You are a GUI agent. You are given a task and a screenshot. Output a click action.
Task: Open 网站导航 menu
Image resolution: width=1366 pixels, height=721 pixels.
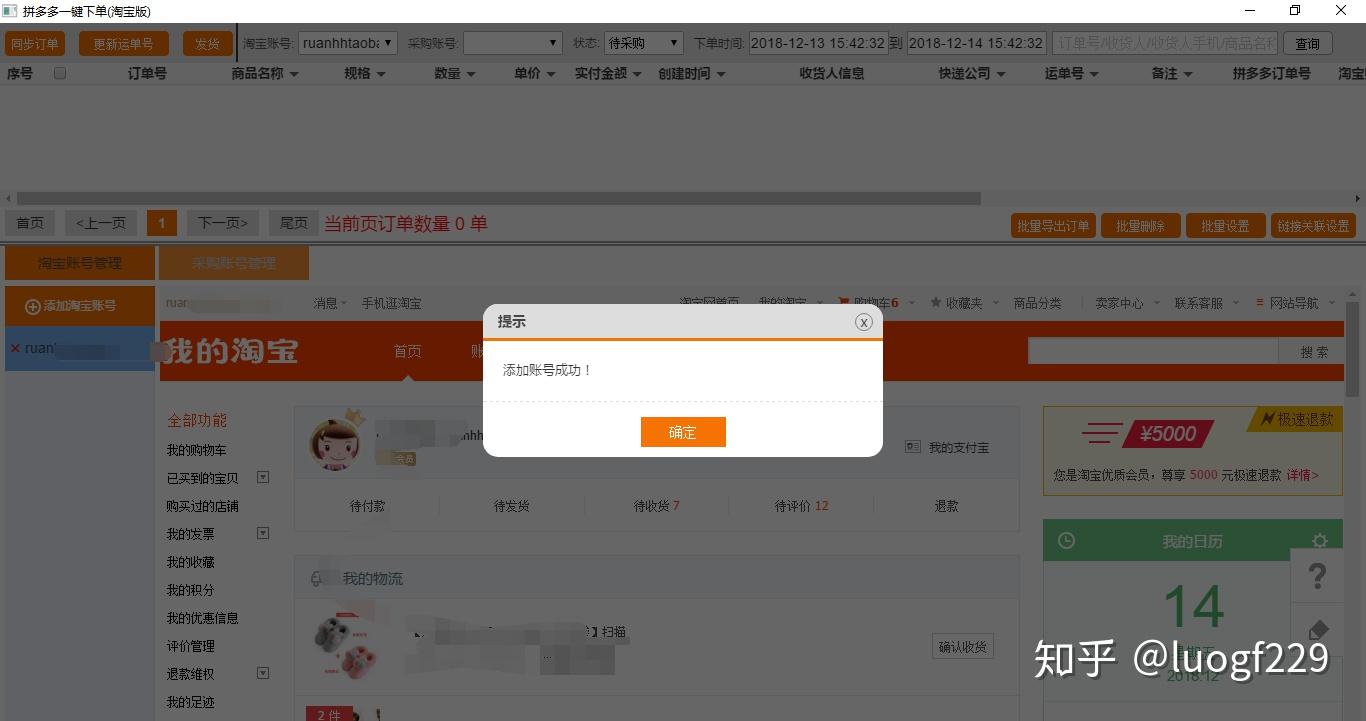[1295, 303]
